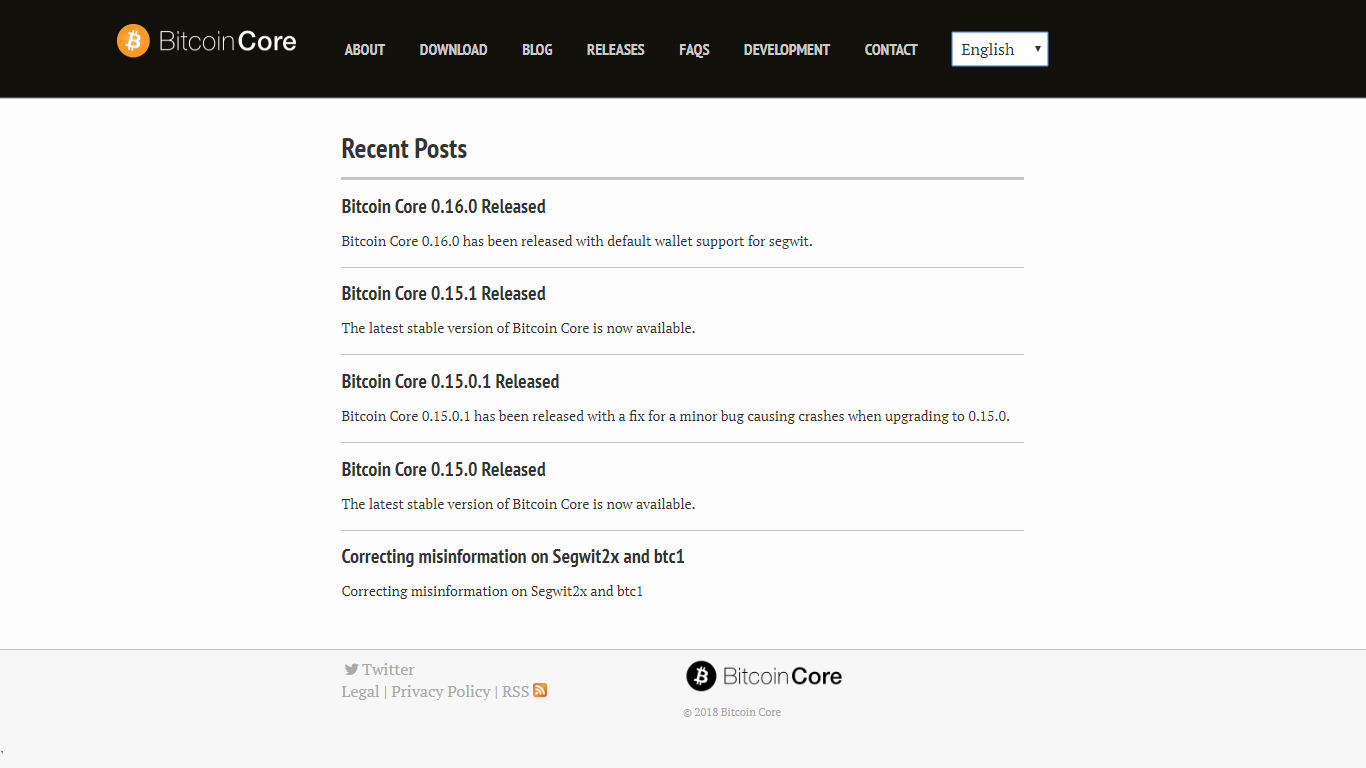Click the Twitter bird icon in footer
This screenshot has width=1366, height=768.
[351, 669]
